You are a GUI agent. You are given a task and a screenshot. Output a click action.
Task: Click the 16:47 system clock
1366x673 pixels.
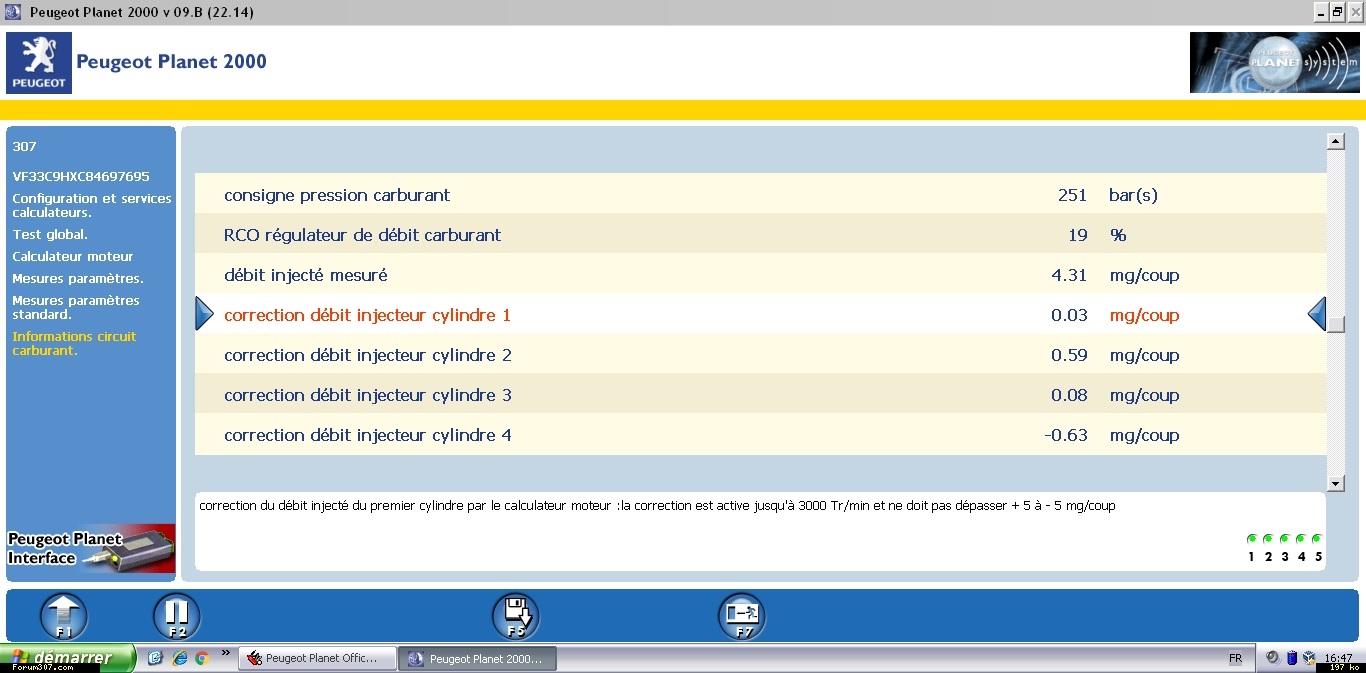pyautogui.click(x=1338, y=658)
